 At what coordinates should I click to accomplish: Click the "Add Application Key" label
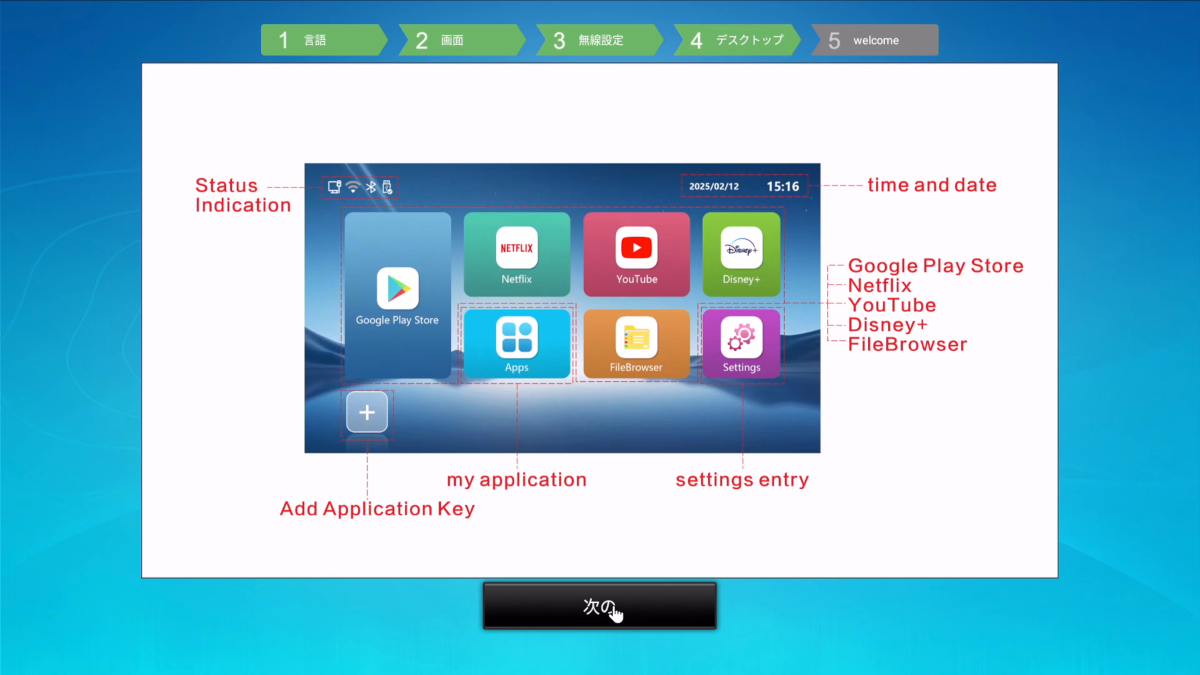pyautogui.click(x=377, y=509)
